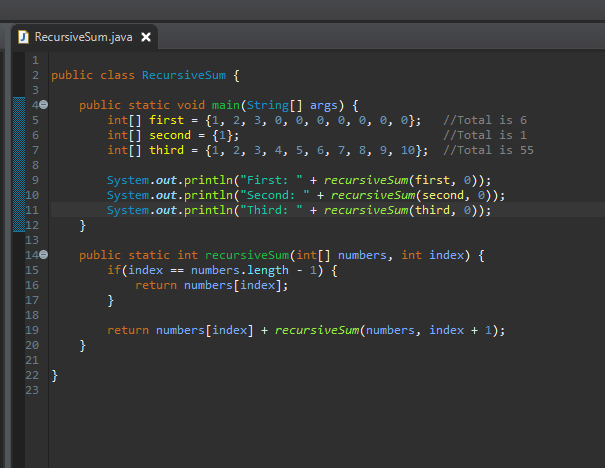
Task: Click numbers.length in the if condition
Action: point(240,270)
